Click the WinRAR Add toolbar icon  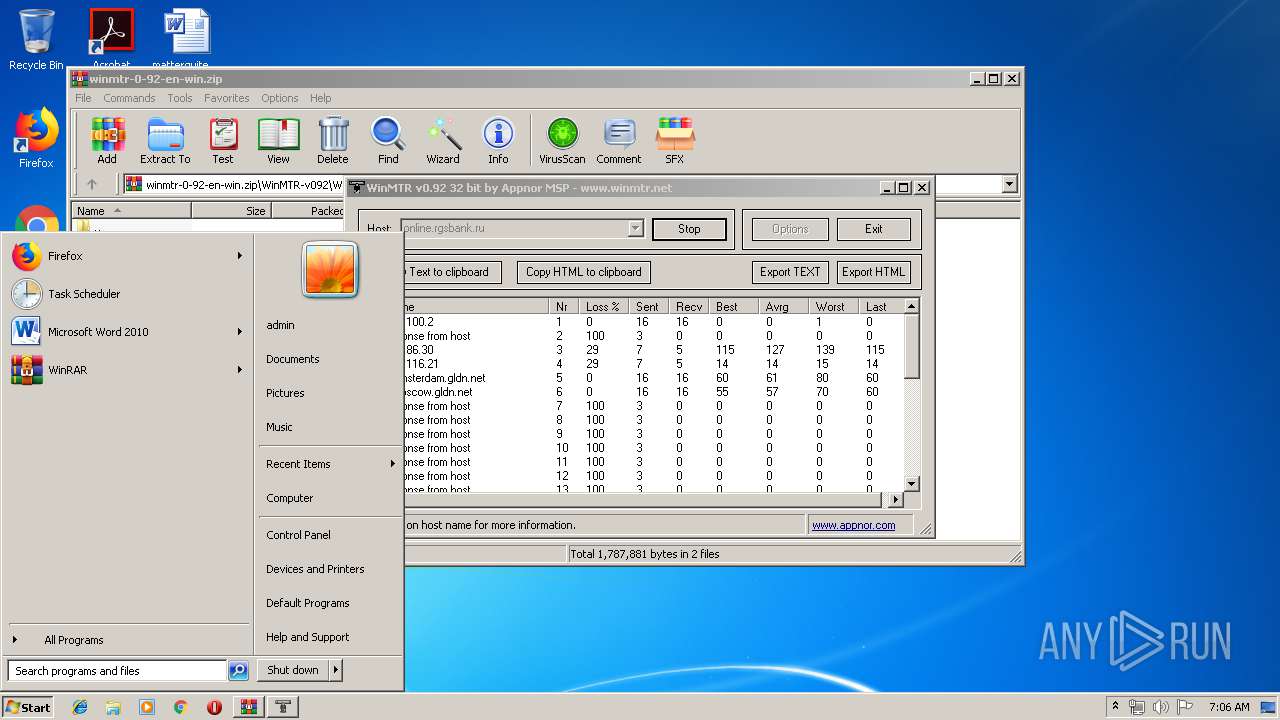tap(107, 140)
